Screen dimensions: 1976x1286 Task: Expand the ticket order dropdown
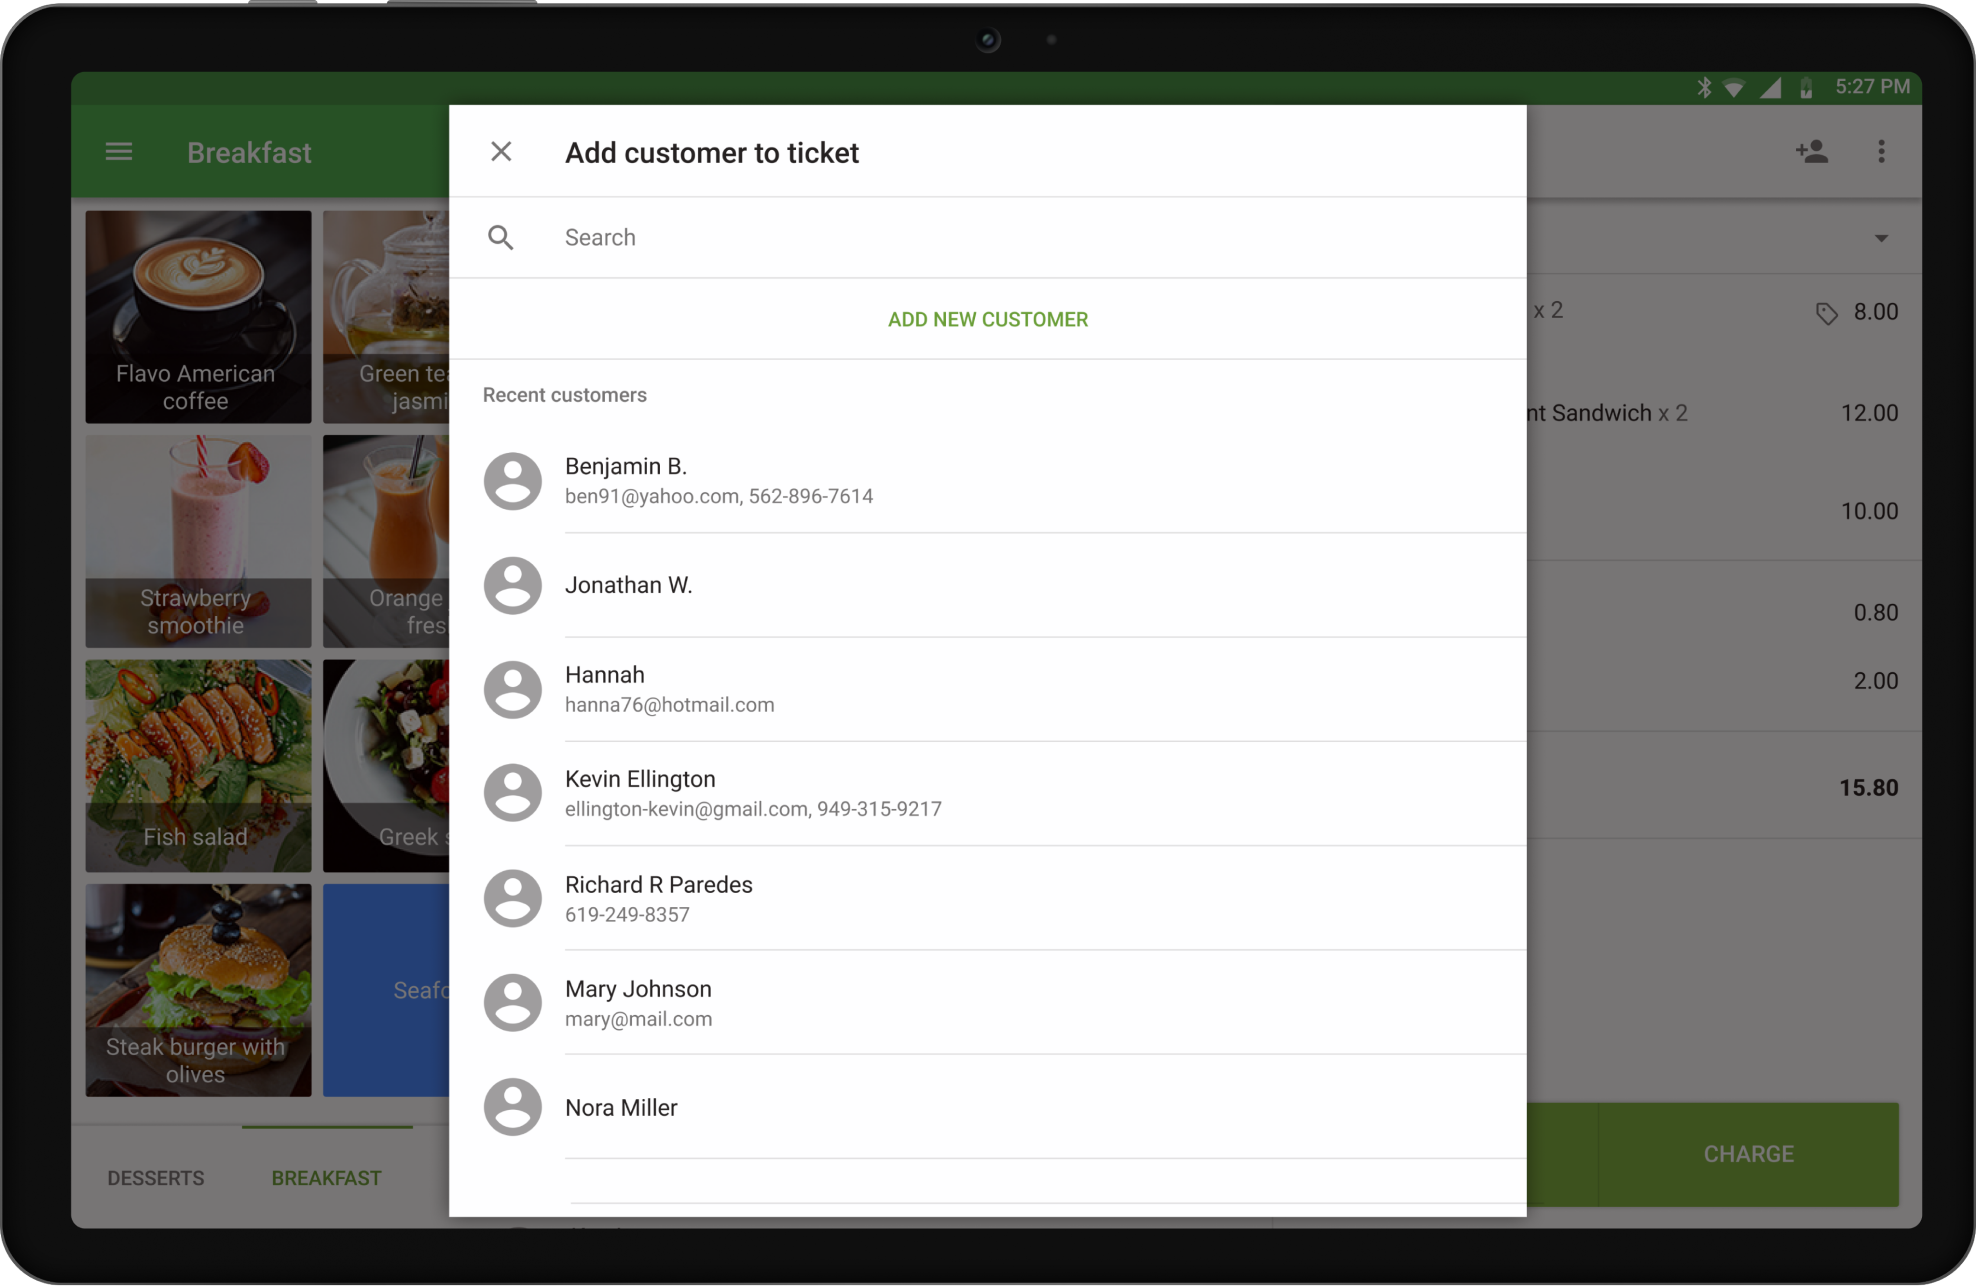[1880, 235]
